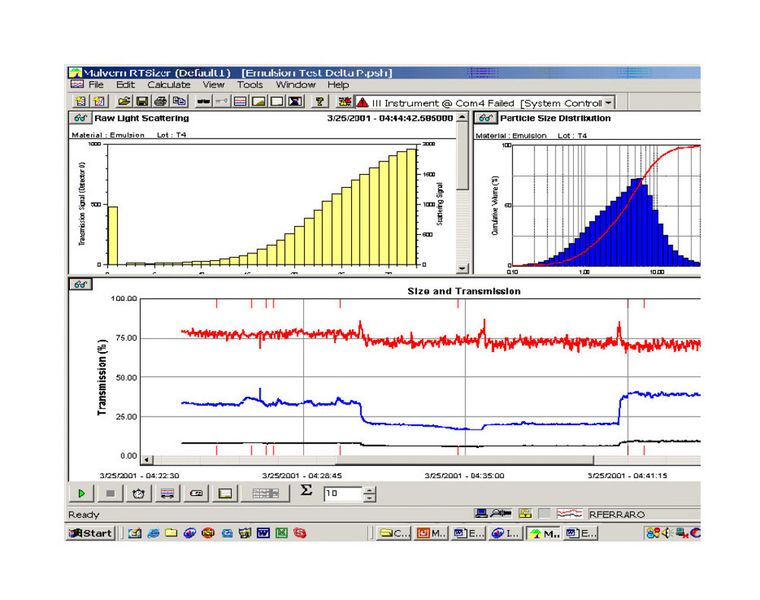Click the open folder toolbar icon
Viewport: 760px width, 600px height.
tap(124, 101)
